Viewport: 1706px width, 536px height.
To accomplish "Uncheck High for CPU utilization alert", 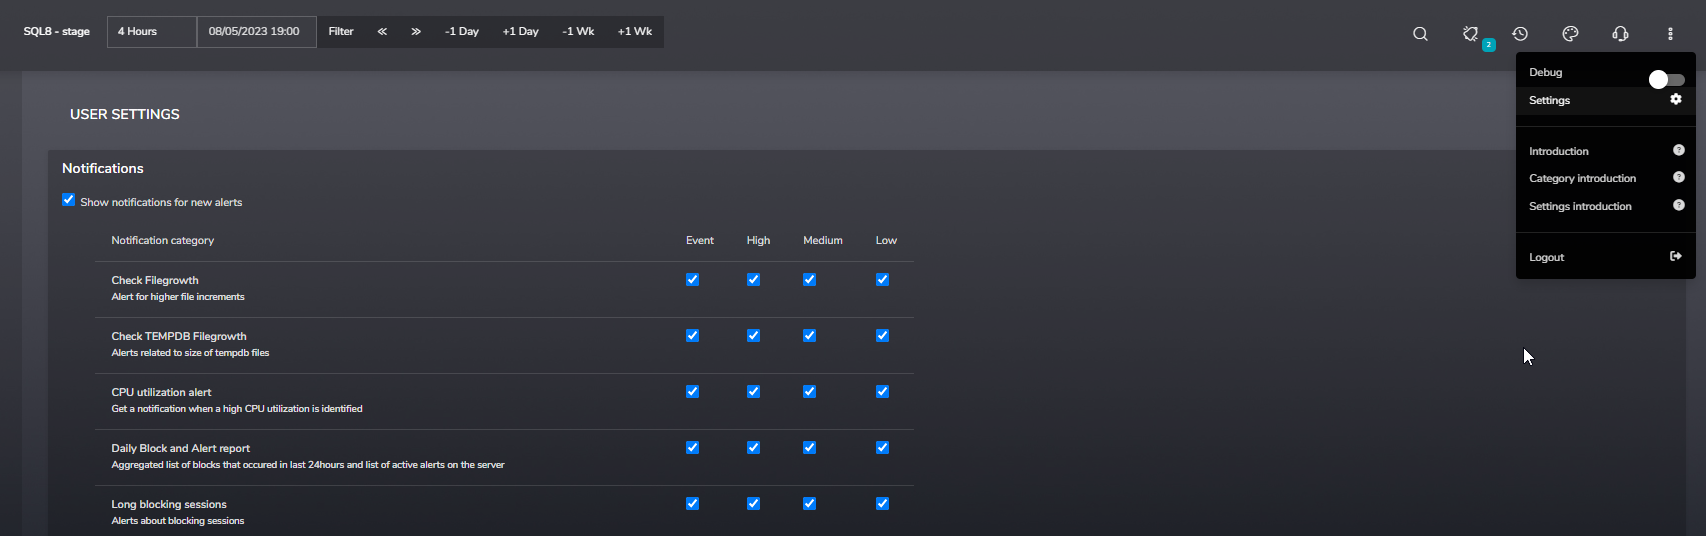I will (x=753, y=392).
